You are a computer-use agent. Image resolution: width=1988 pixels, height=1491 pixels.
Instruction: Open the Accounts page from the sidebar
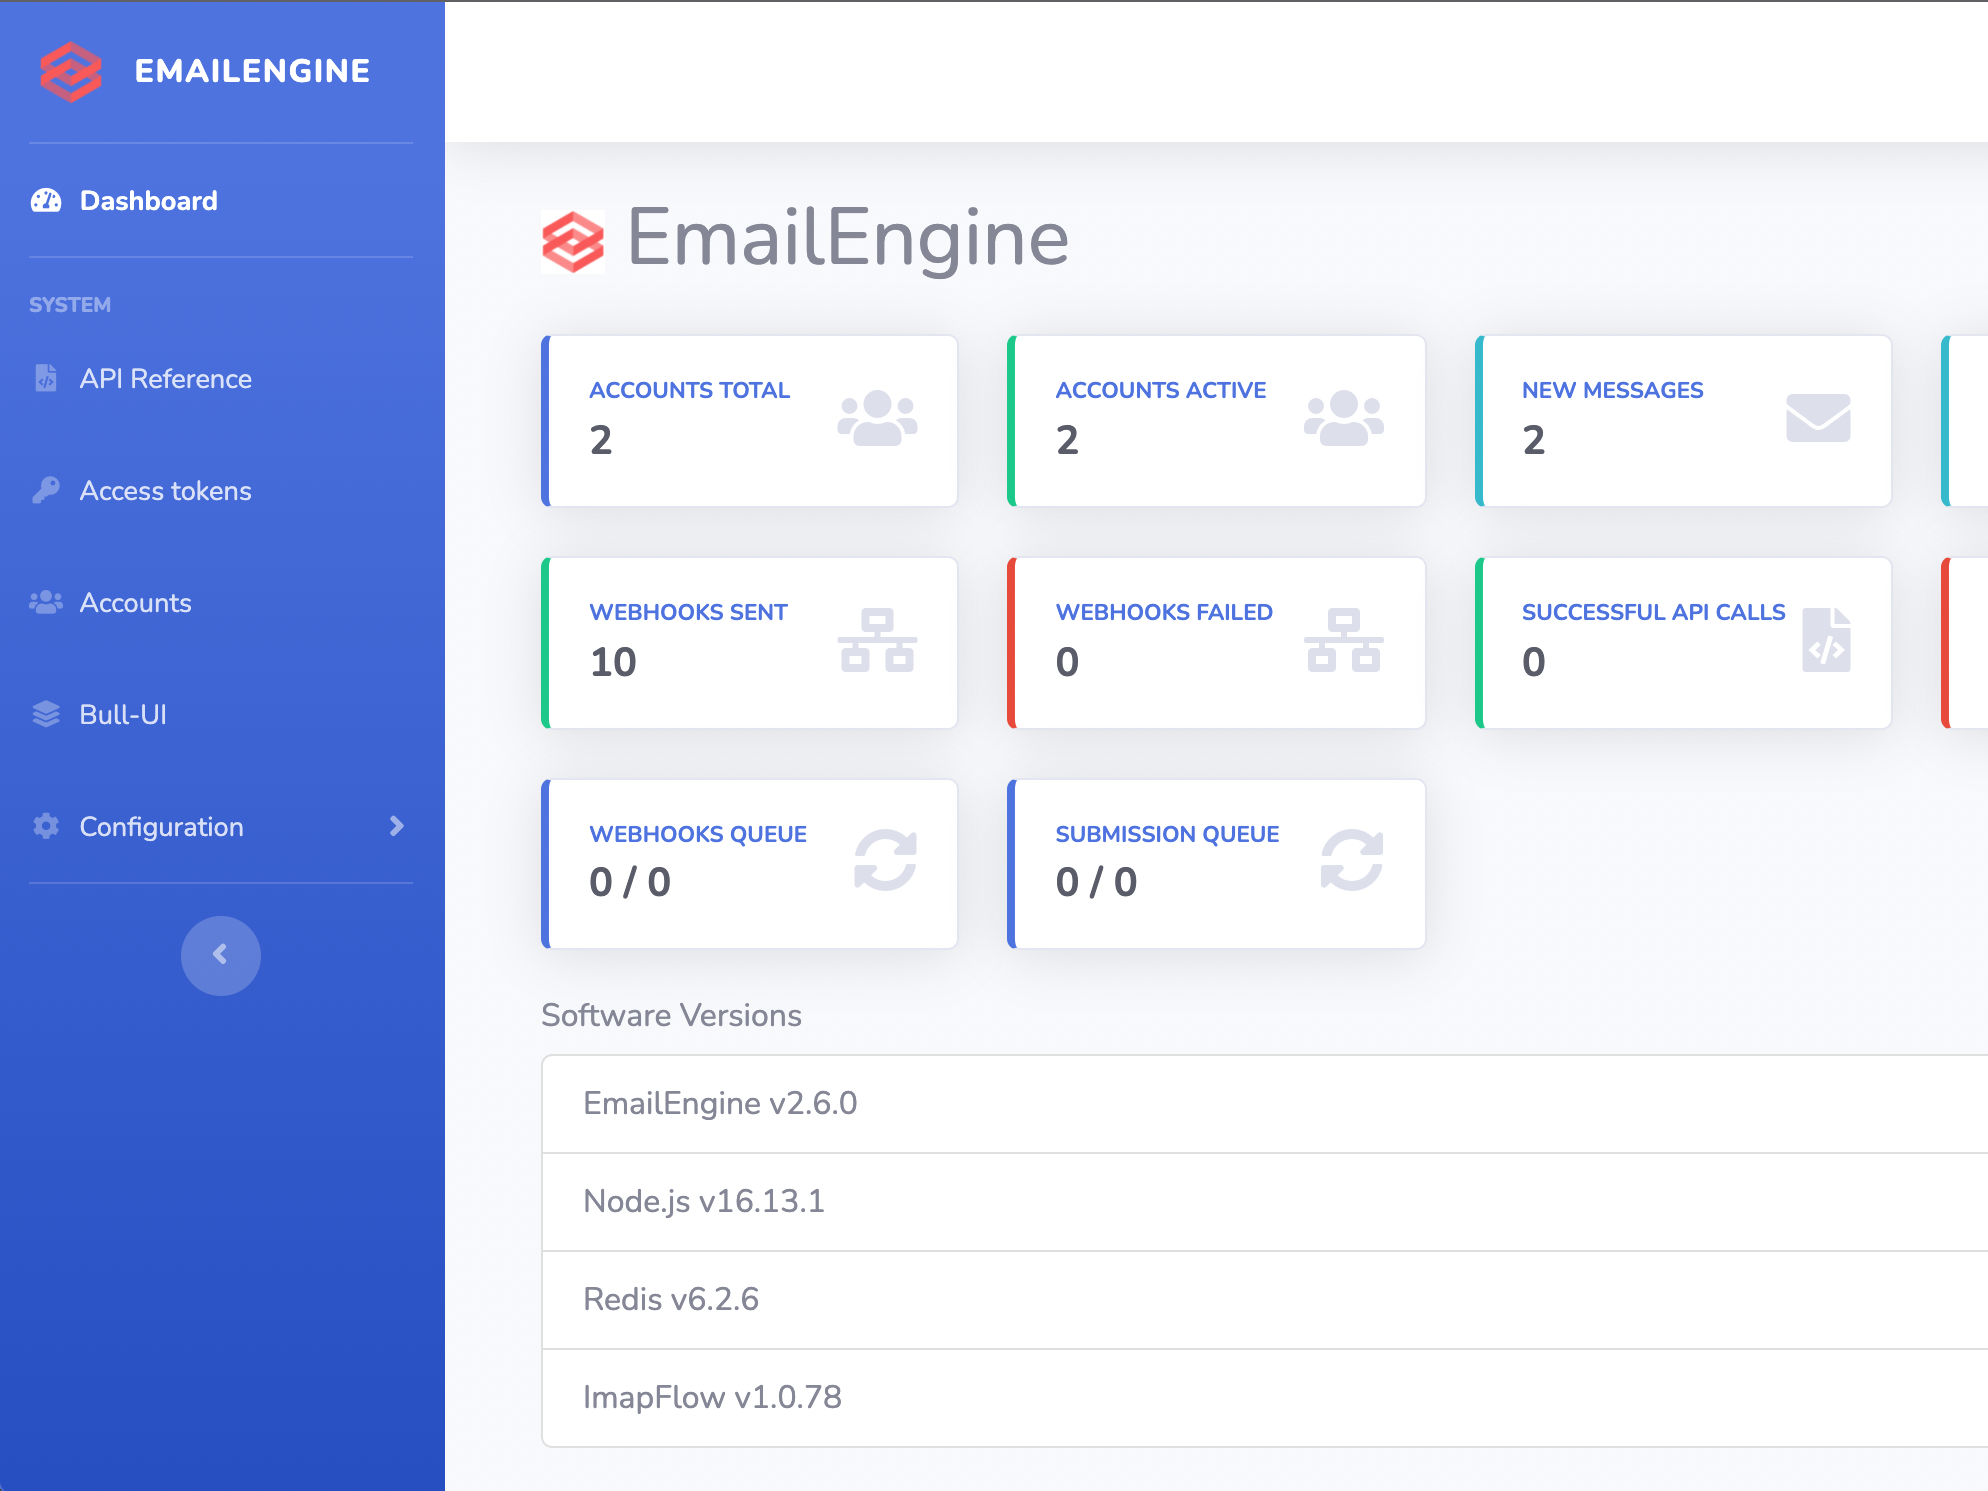135,602
